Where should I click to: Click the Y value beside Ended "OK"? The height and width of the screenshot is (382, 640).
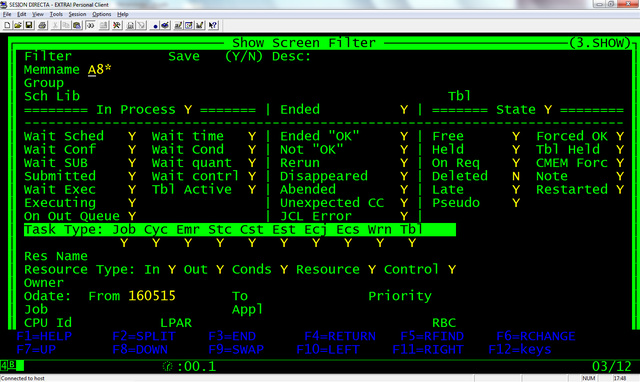[x=404, y=136]
